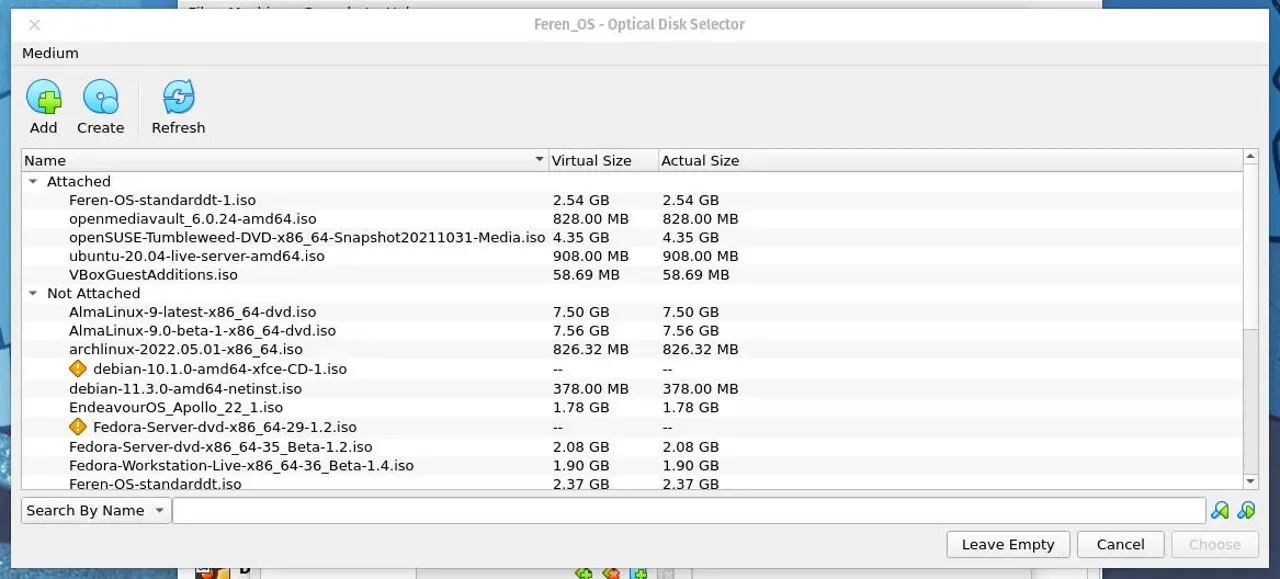Screen dimensions: 1280x579
Task: Close the Optical Disk Selector window
Action: click(35, 24)
